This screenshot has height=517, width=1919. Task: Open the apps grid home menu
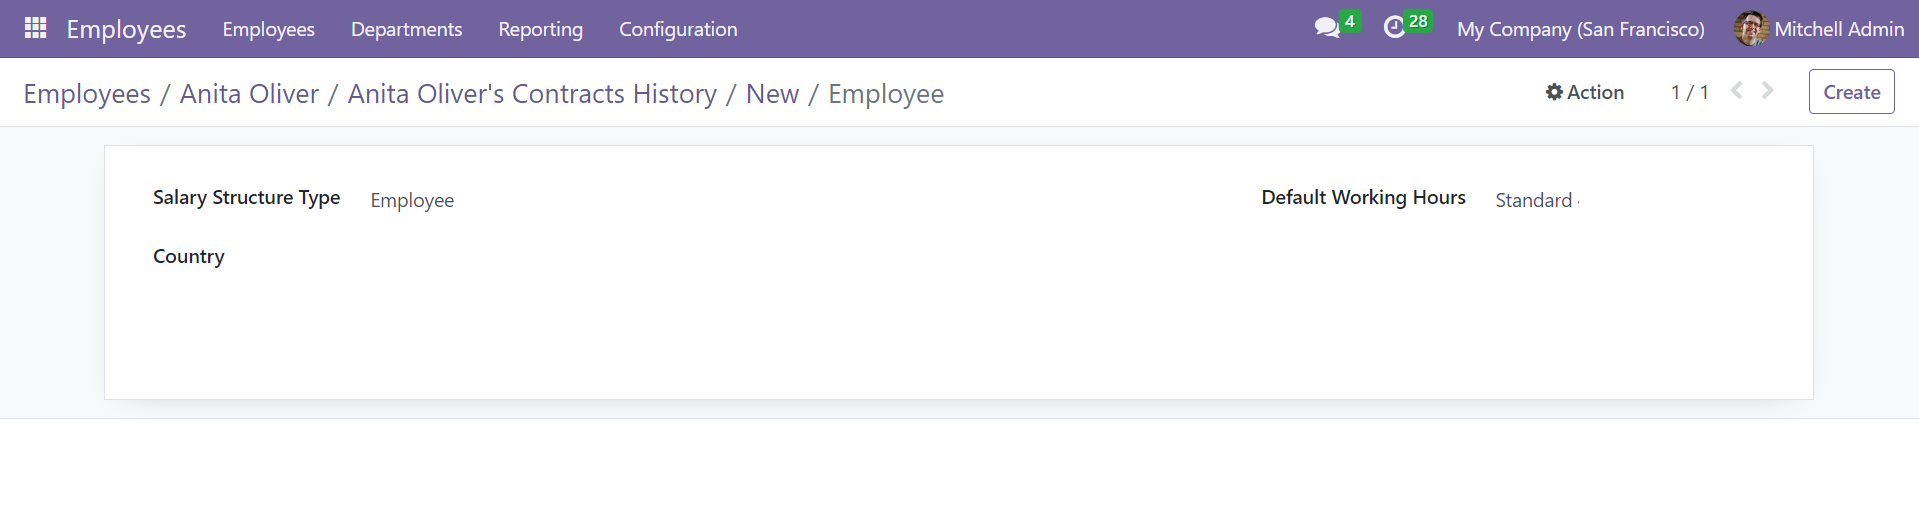click(x=36, y=28)
